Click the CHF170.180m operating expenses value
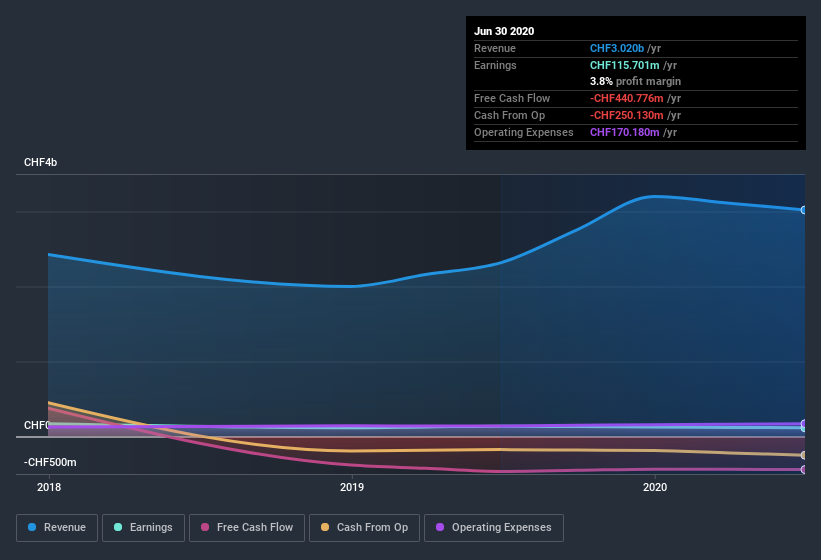Viewport: 821px width, 560px height. pos(625,132)
